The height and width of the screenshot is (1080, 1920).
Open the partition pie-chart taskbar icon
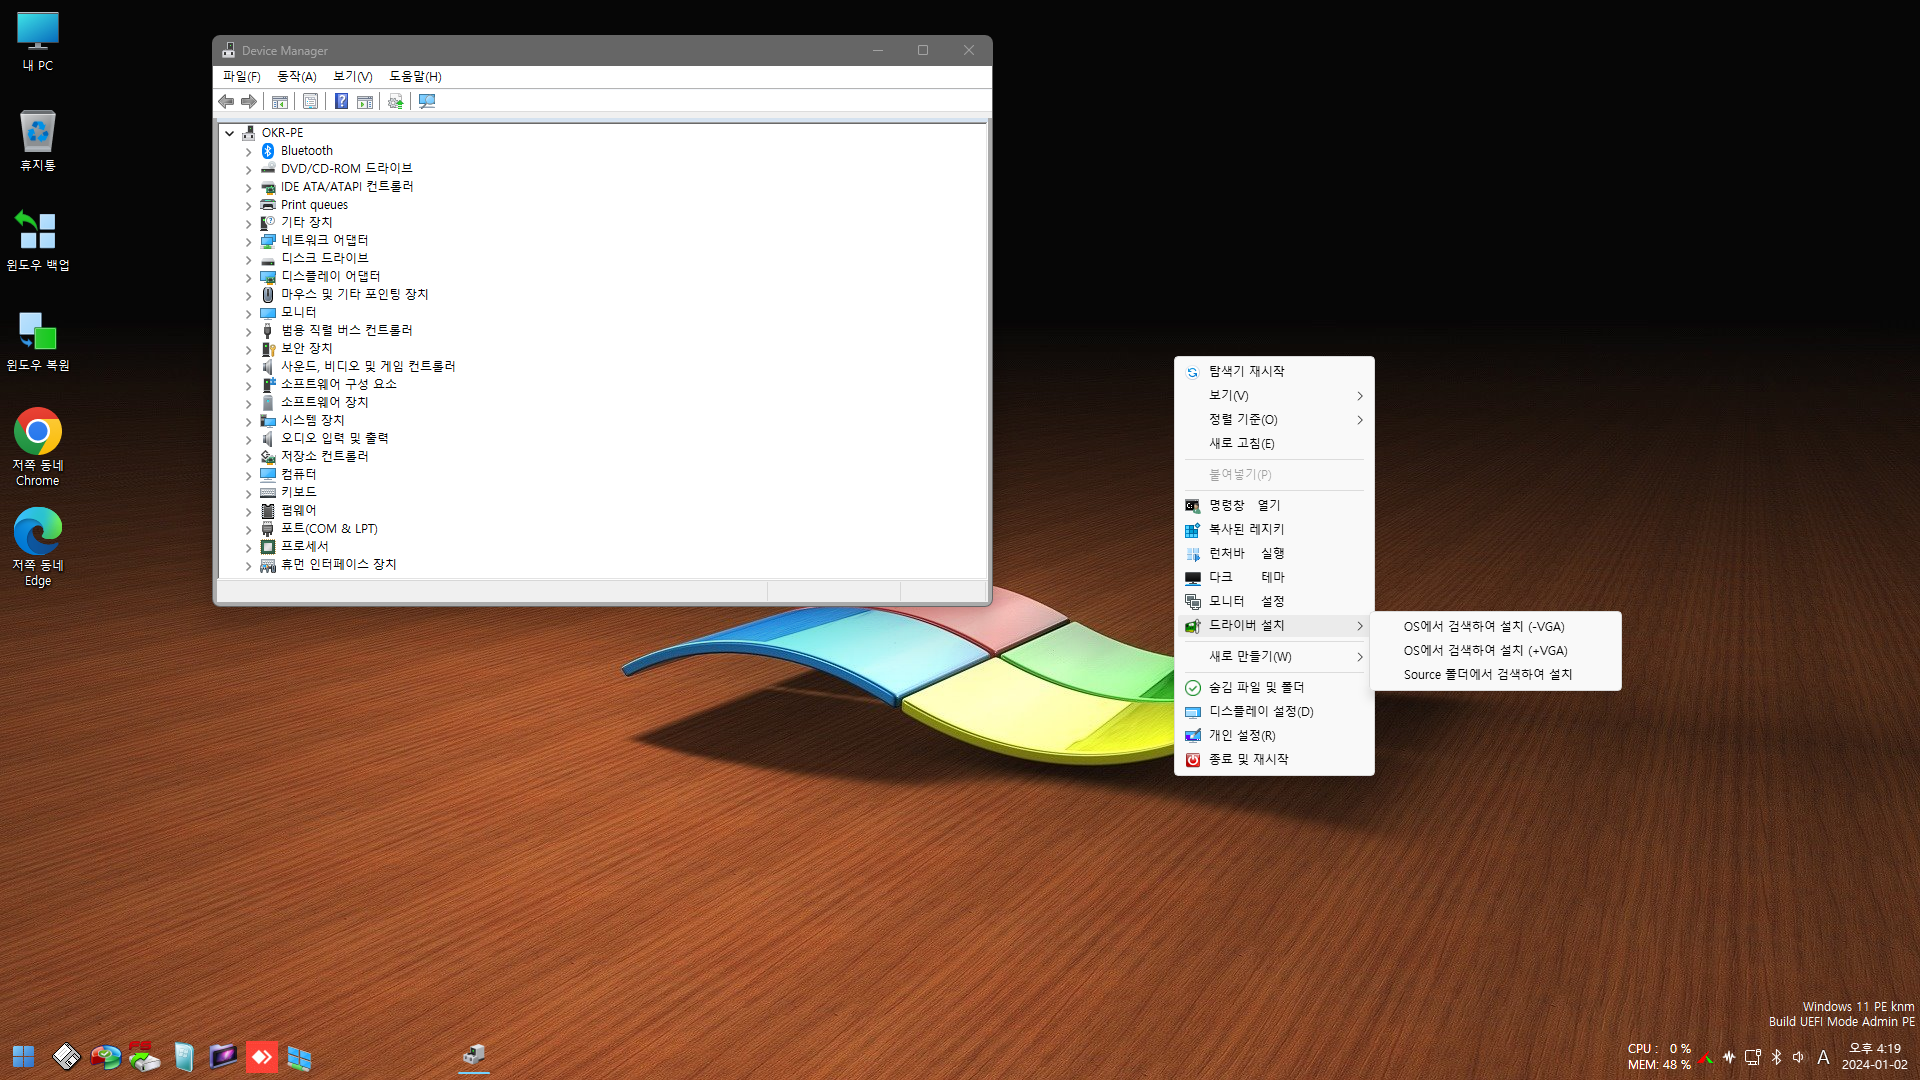point(105,1057)
